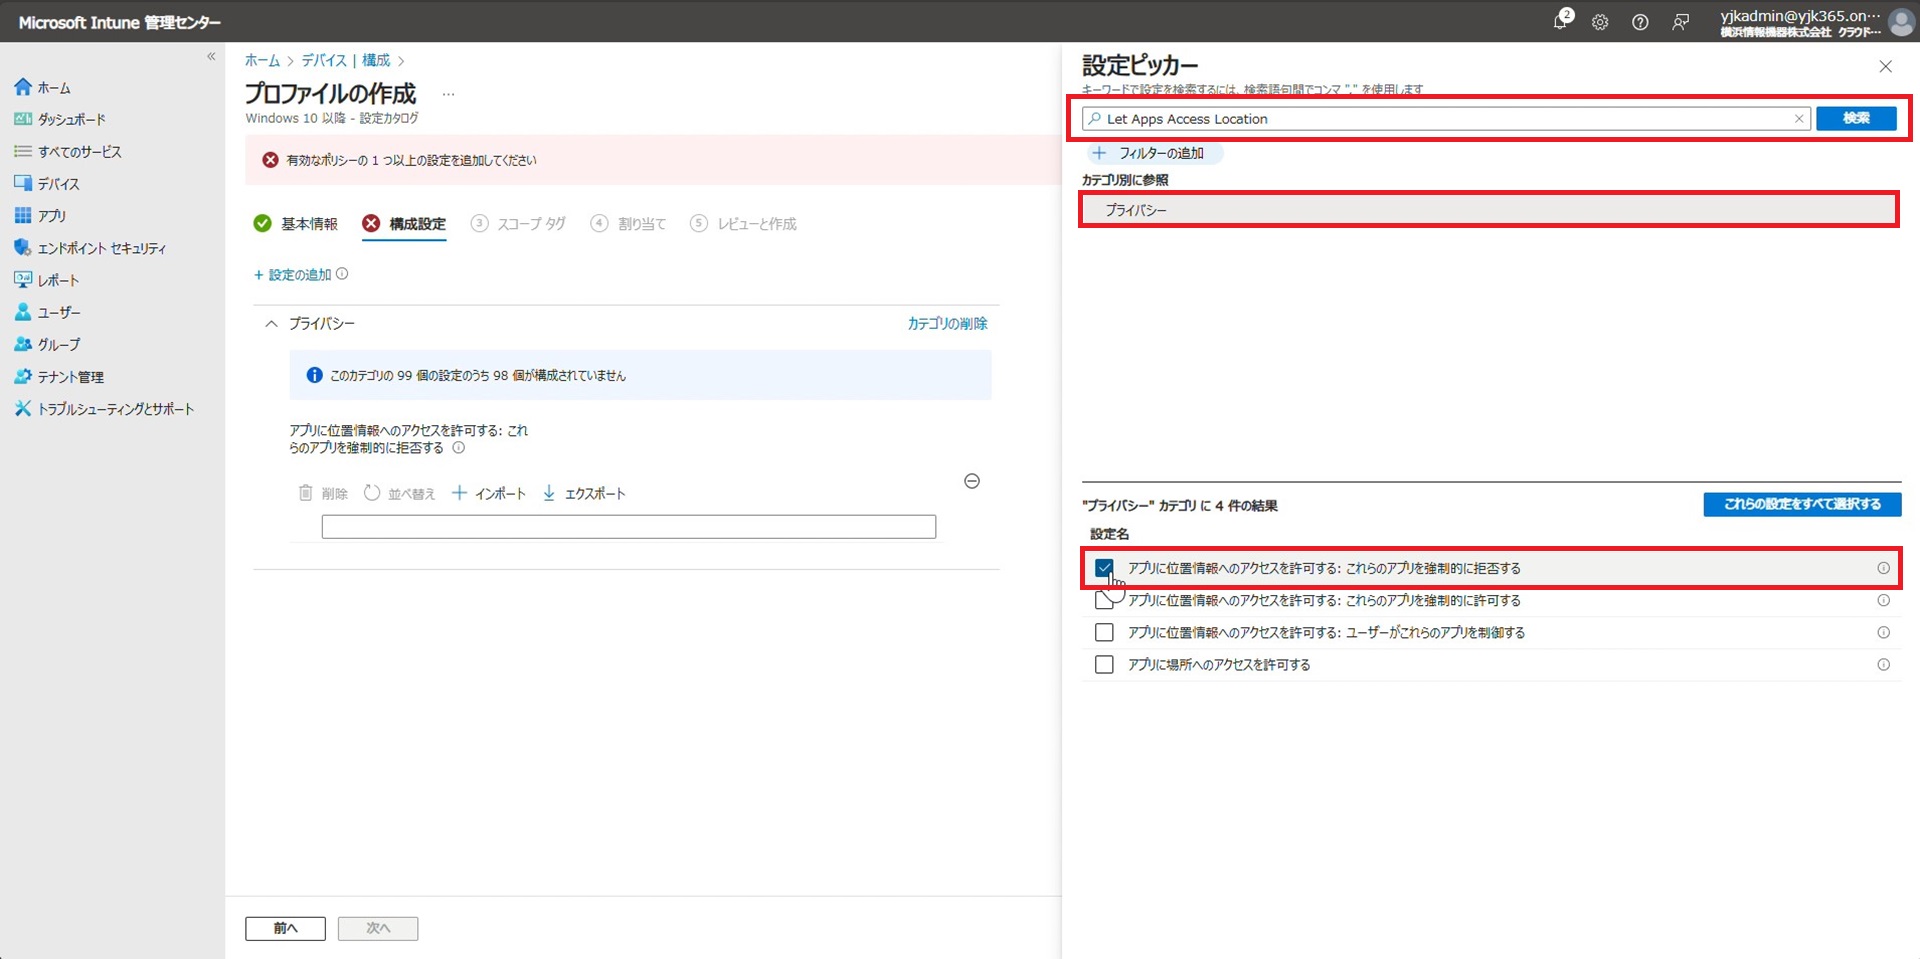The image size is (1920, 959).
Task: Click the + インポート toolbar item
Action: (x=488, y=493)
